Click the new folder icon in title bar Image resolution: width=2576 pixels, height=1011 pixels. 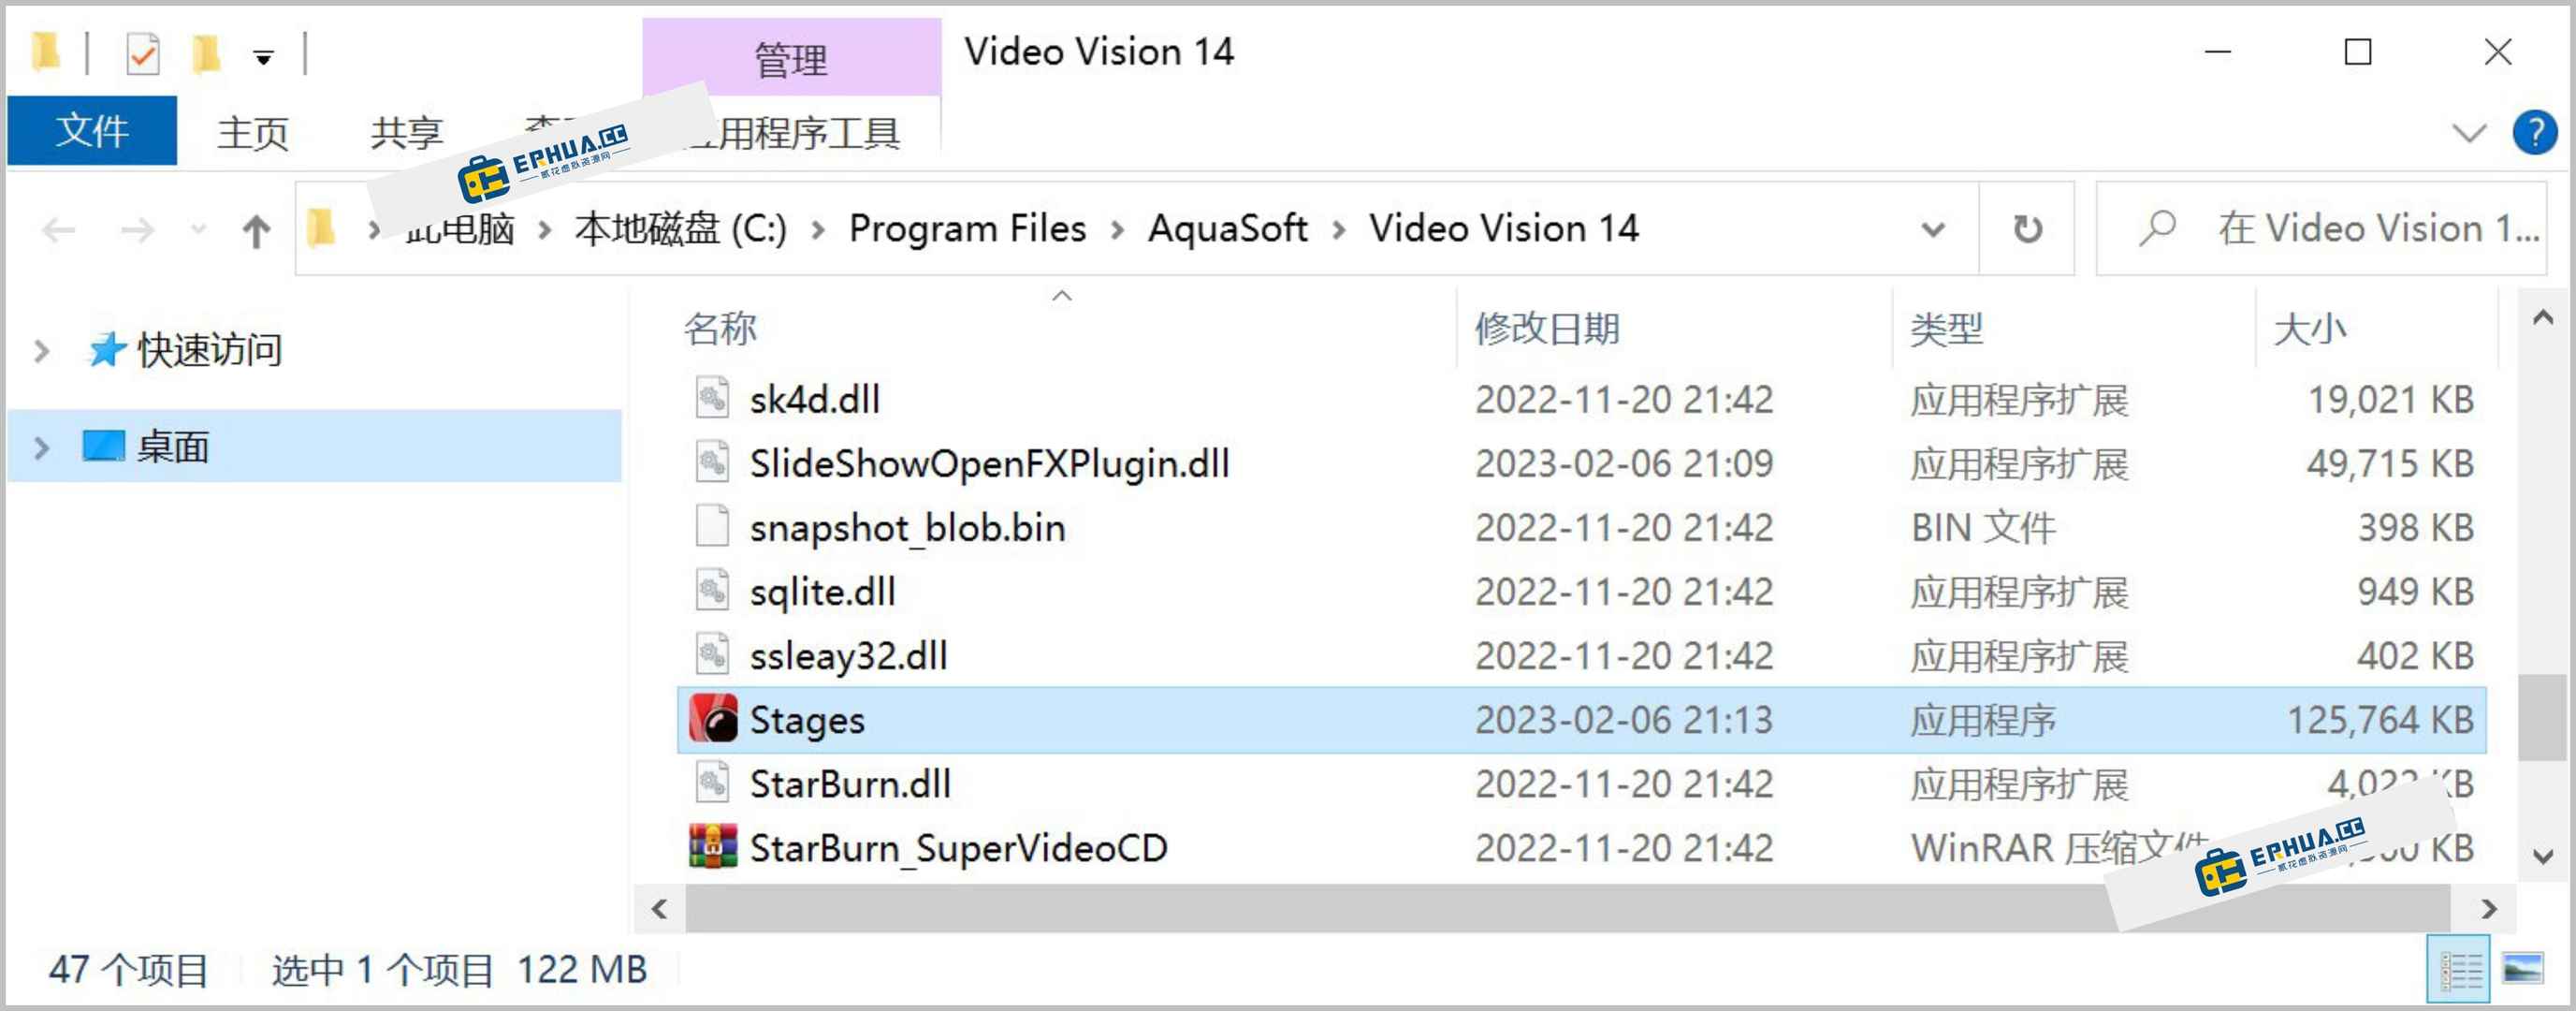205,53
